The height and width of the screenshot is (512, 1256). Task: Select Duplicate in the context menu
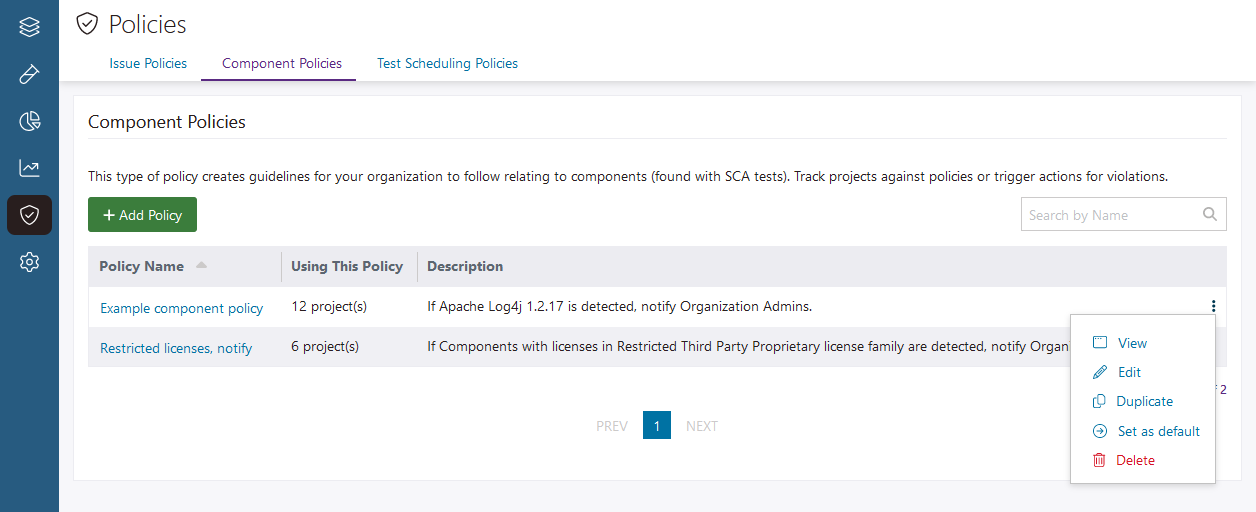click(x=1145, y=401)
